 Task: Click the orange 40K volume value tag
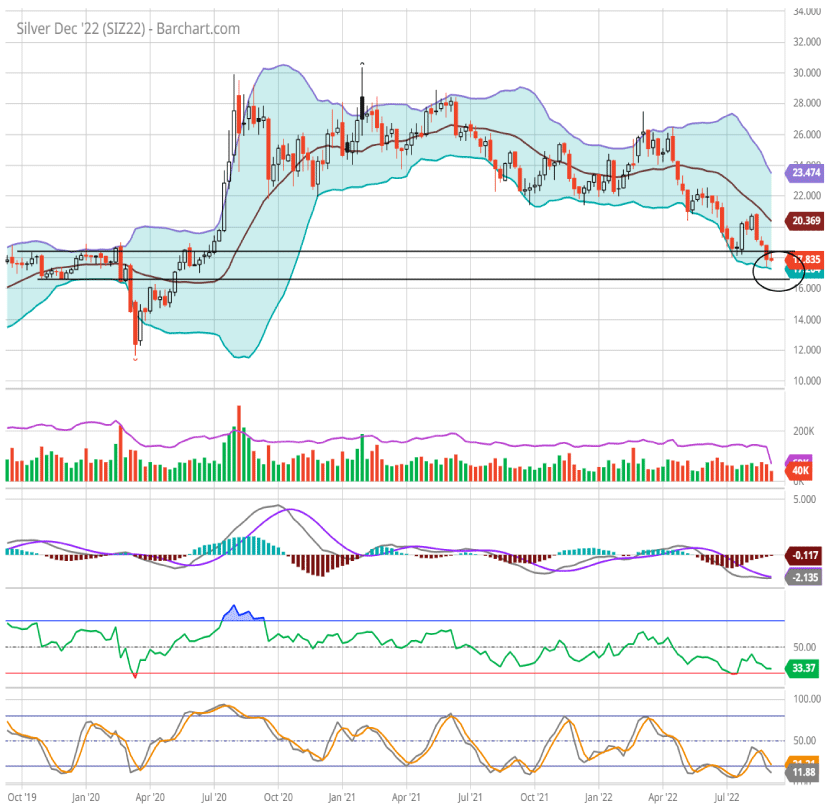[x=802, y=470]
